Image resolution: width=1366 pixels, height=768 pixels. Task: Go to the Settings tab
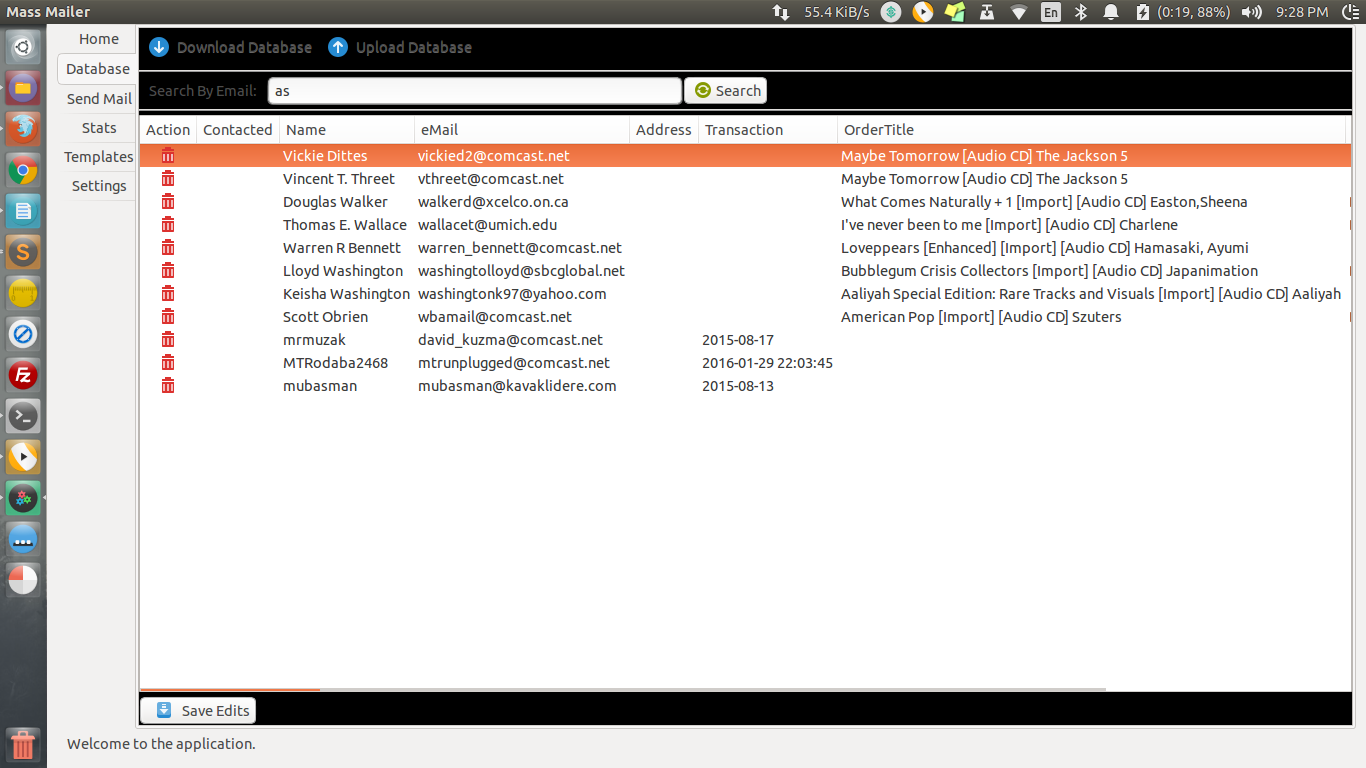pos(99,186)
